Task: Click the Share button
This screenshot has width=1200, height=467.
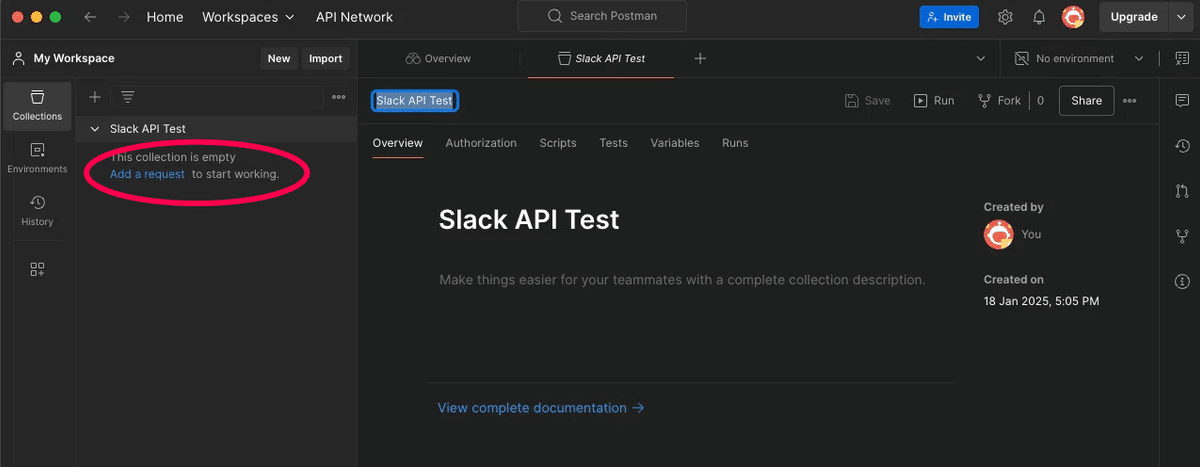Action: tap(1086, 101)
